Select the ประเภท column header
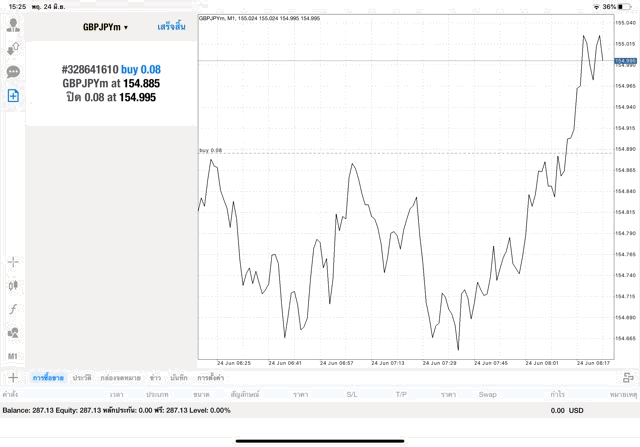This screenshot has height=447, width=640. 157,394
